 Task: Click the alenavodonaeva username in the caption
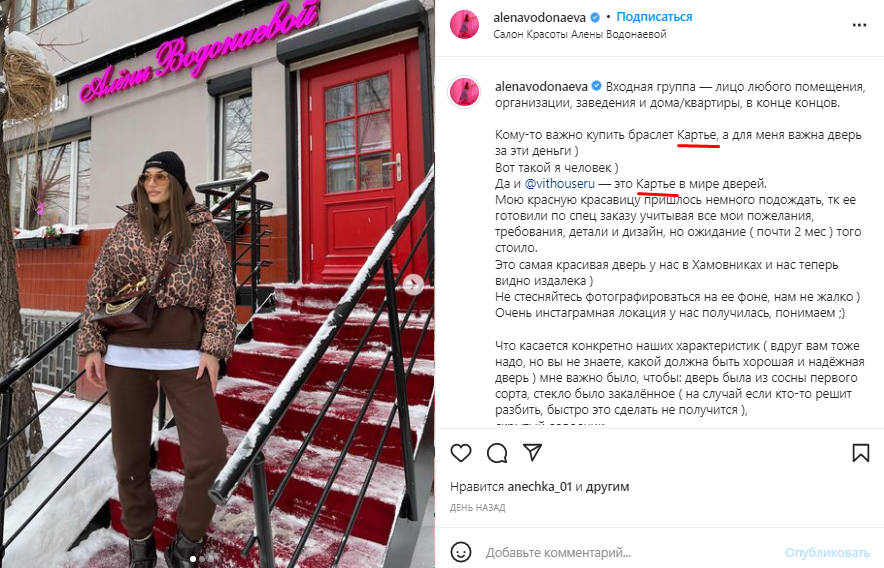tap(541, 86)
